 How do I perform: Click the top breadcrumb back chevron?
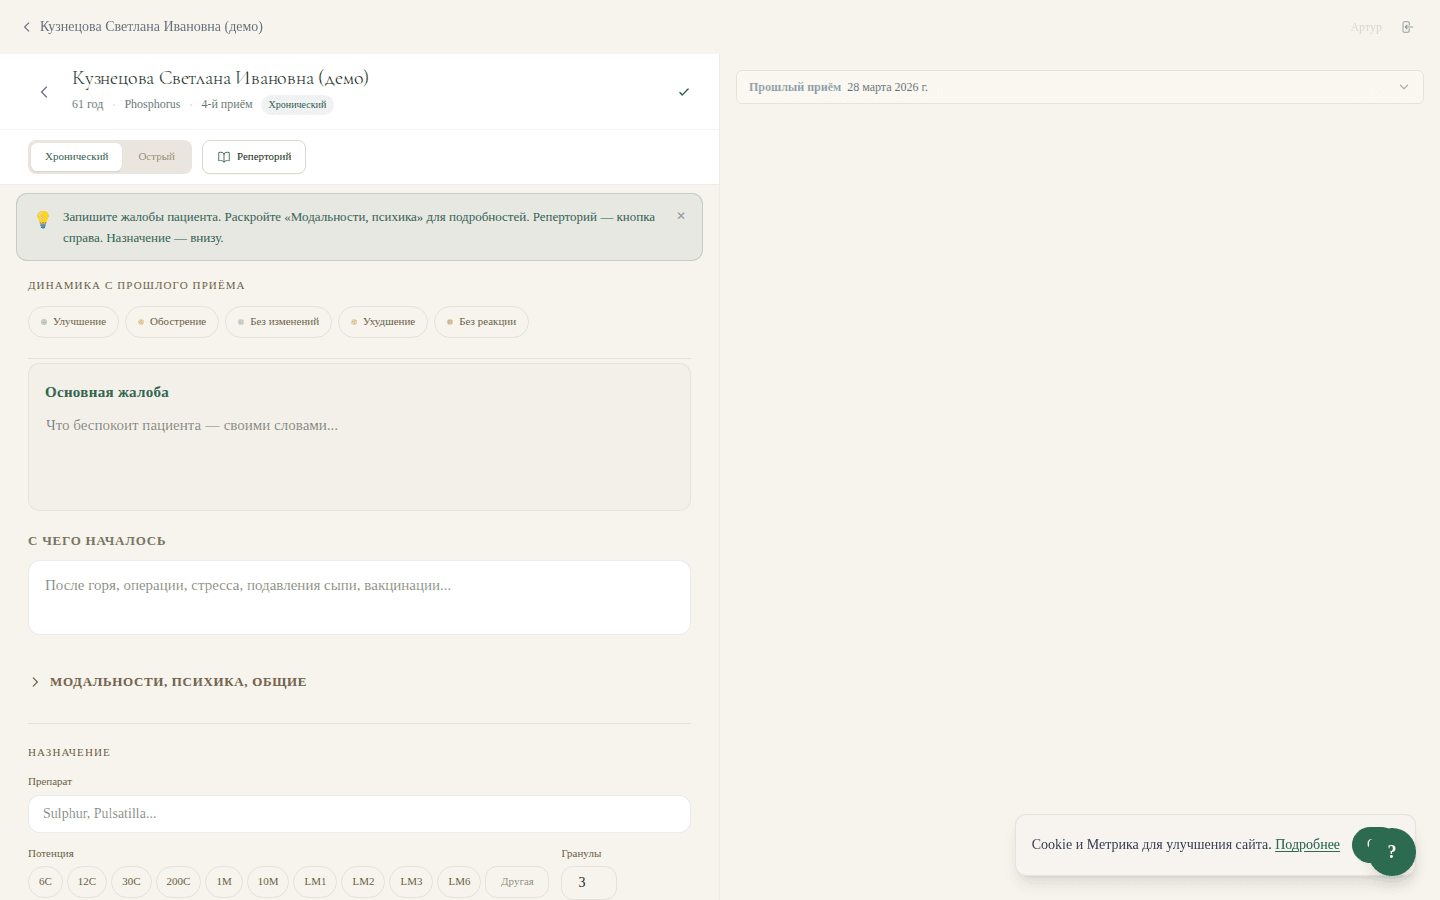coord(27,27)
